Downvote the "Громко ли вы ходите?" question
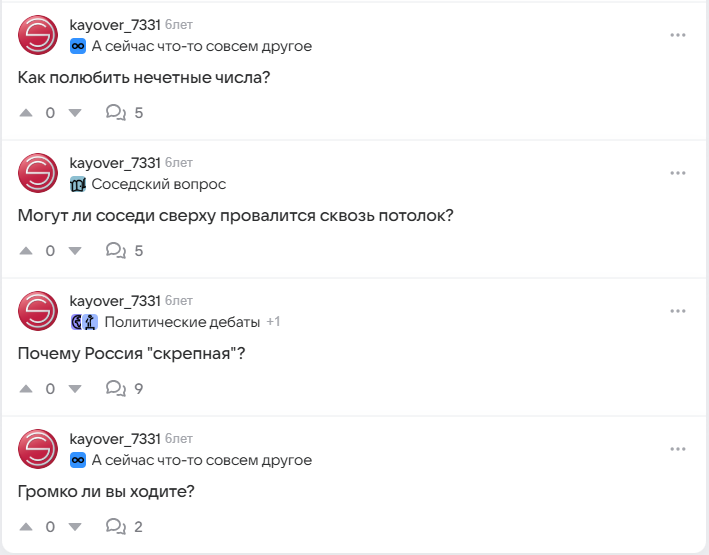Screen dimensions: 709x555 74,527
